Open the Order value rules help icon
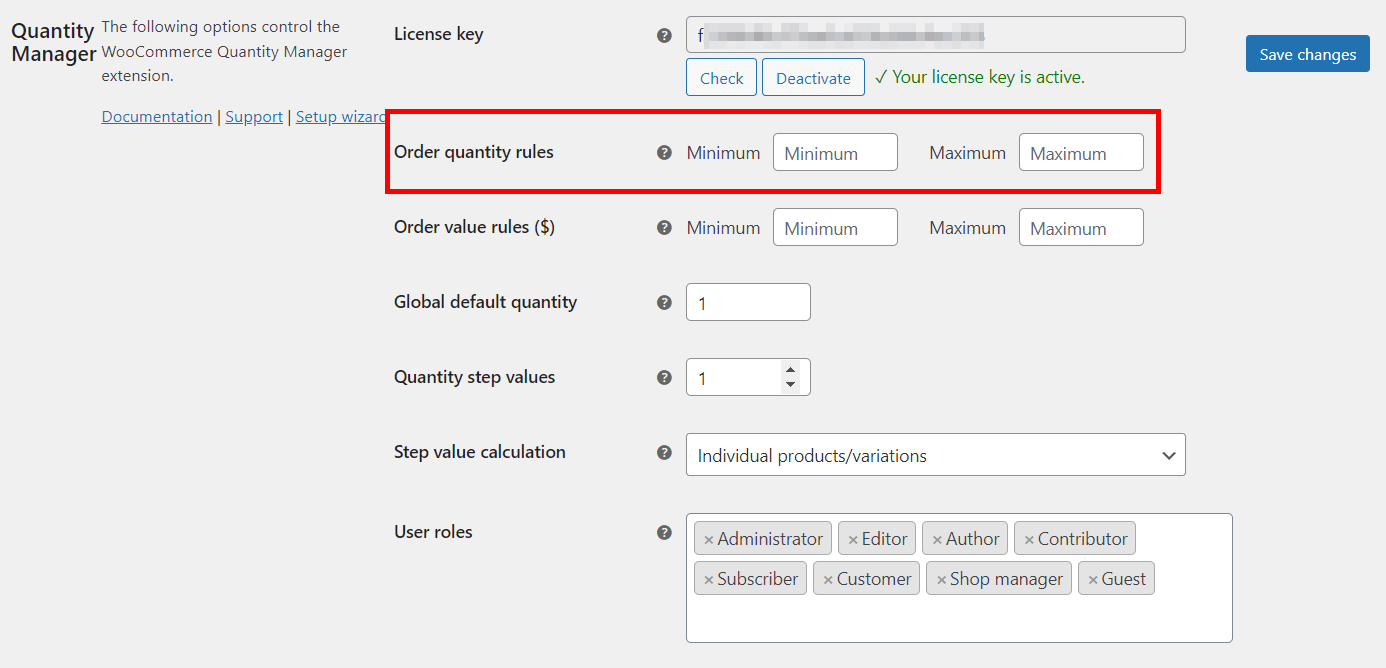The height and width of the screenshot is (668, 1386). pyautogui.click(x=664, y=227)
